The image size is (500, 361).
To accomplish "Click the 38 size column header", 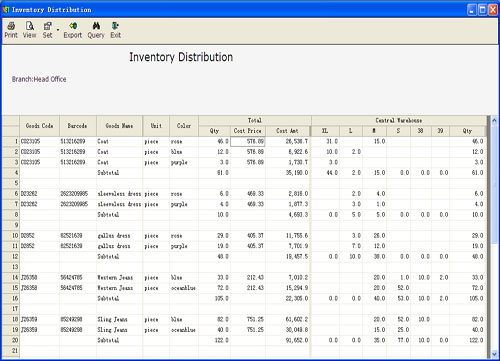I will point(421,131).
